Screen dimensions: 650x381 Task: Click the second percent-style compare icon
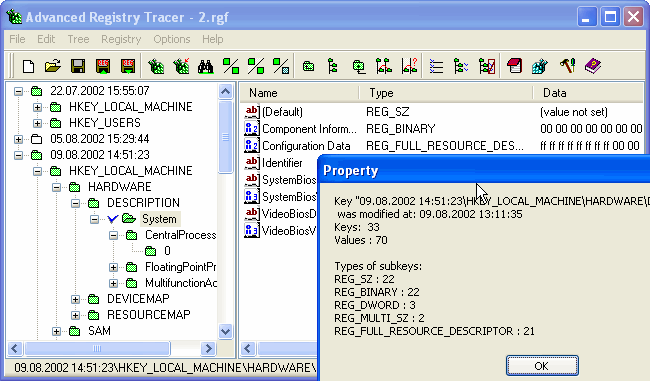click(256, 66)
